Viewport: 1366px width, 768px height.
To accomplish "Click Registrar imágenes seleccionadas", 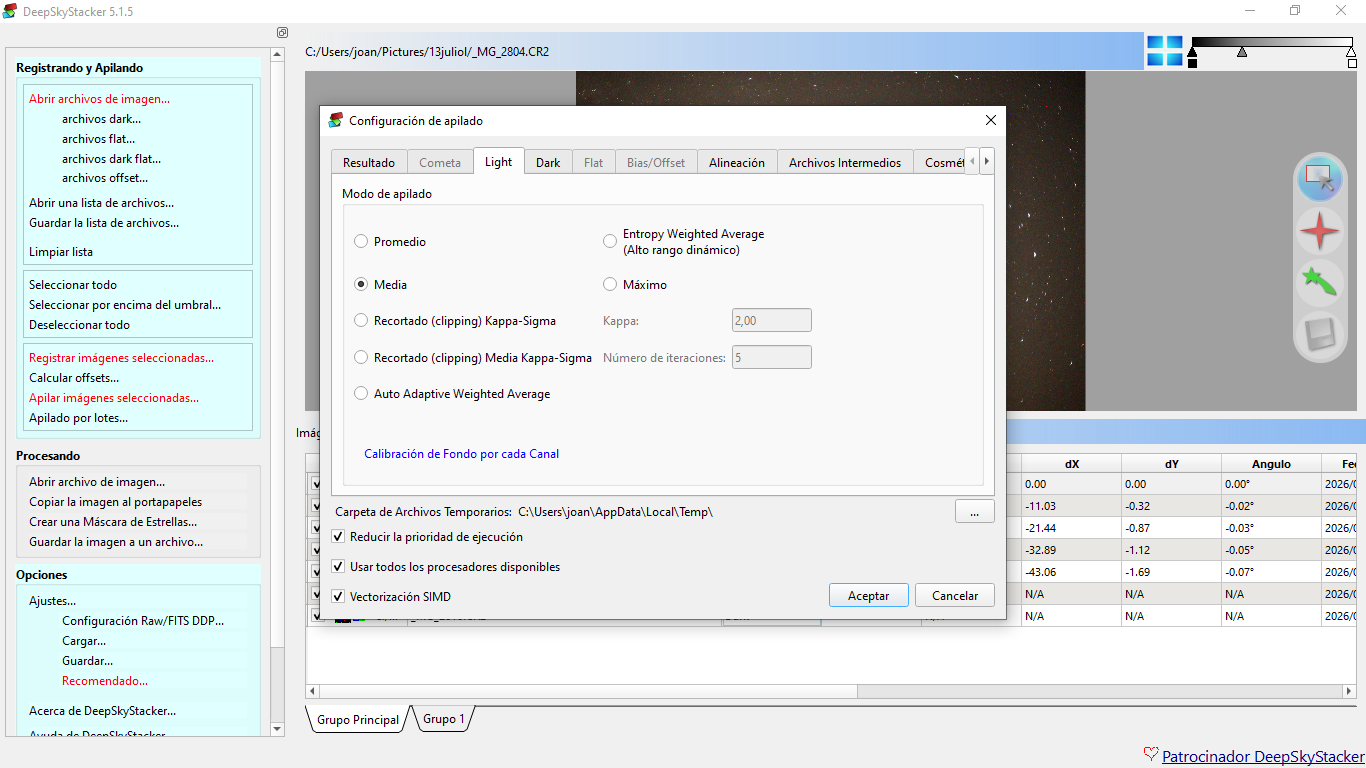I will tap(121, 358).
